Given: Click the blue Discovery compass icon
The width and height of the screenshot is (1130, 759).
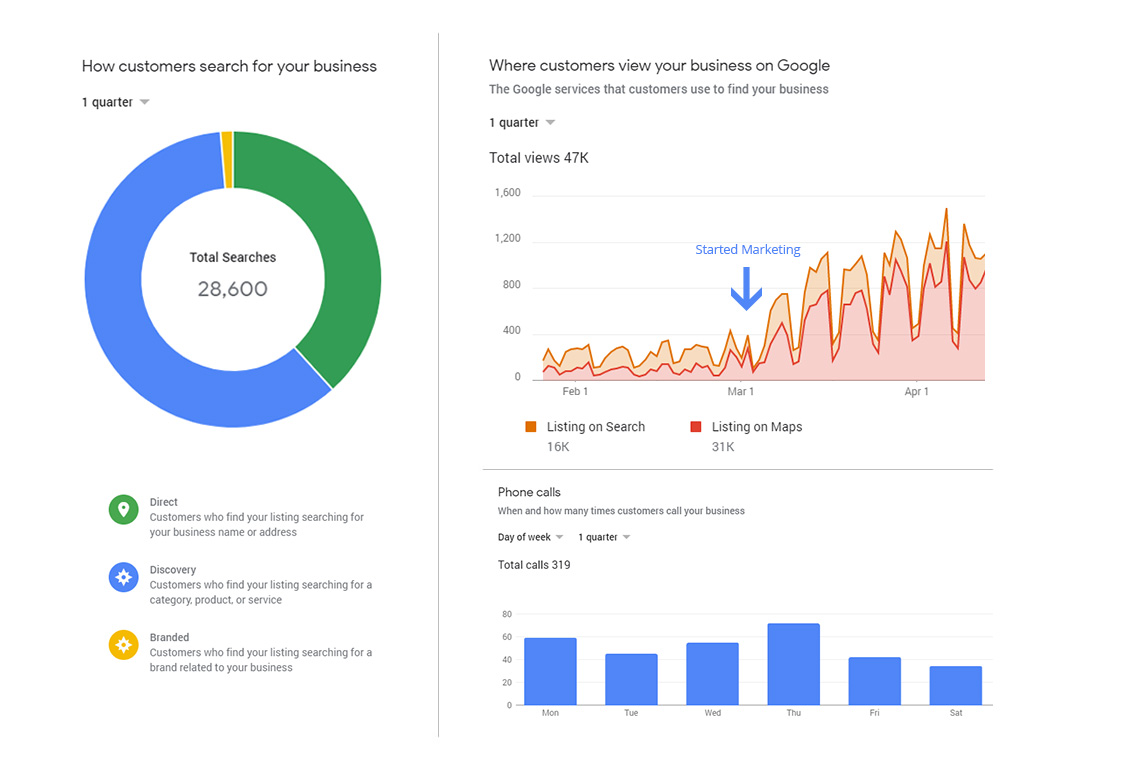Looking at the screenshot, I should (x=123, y=577).
